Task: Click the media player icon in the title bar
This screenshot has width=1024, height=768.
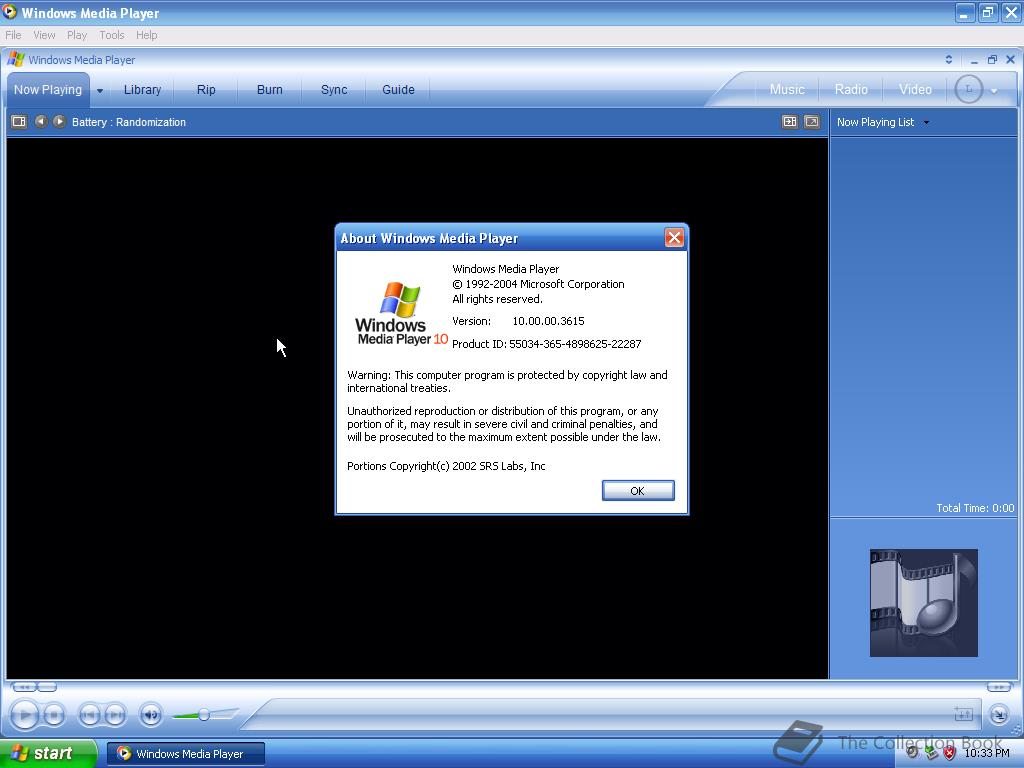Action: point(10,12)
